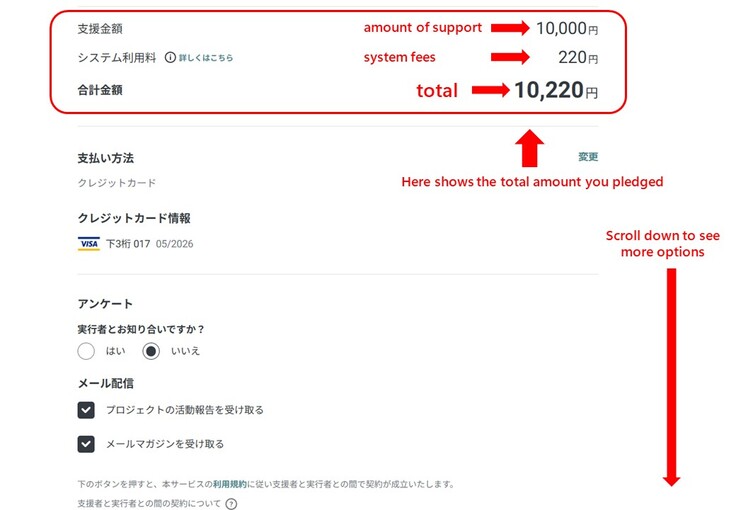Click the 'Scroll down to see more options' note
The width and height of the screenshot is (736, 510).
[662, 244]
